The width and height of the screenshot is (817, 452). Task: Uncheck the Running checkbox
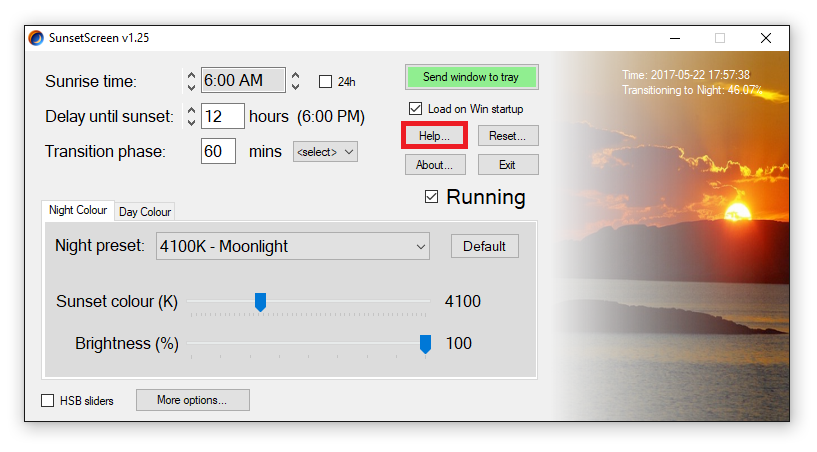432,197
